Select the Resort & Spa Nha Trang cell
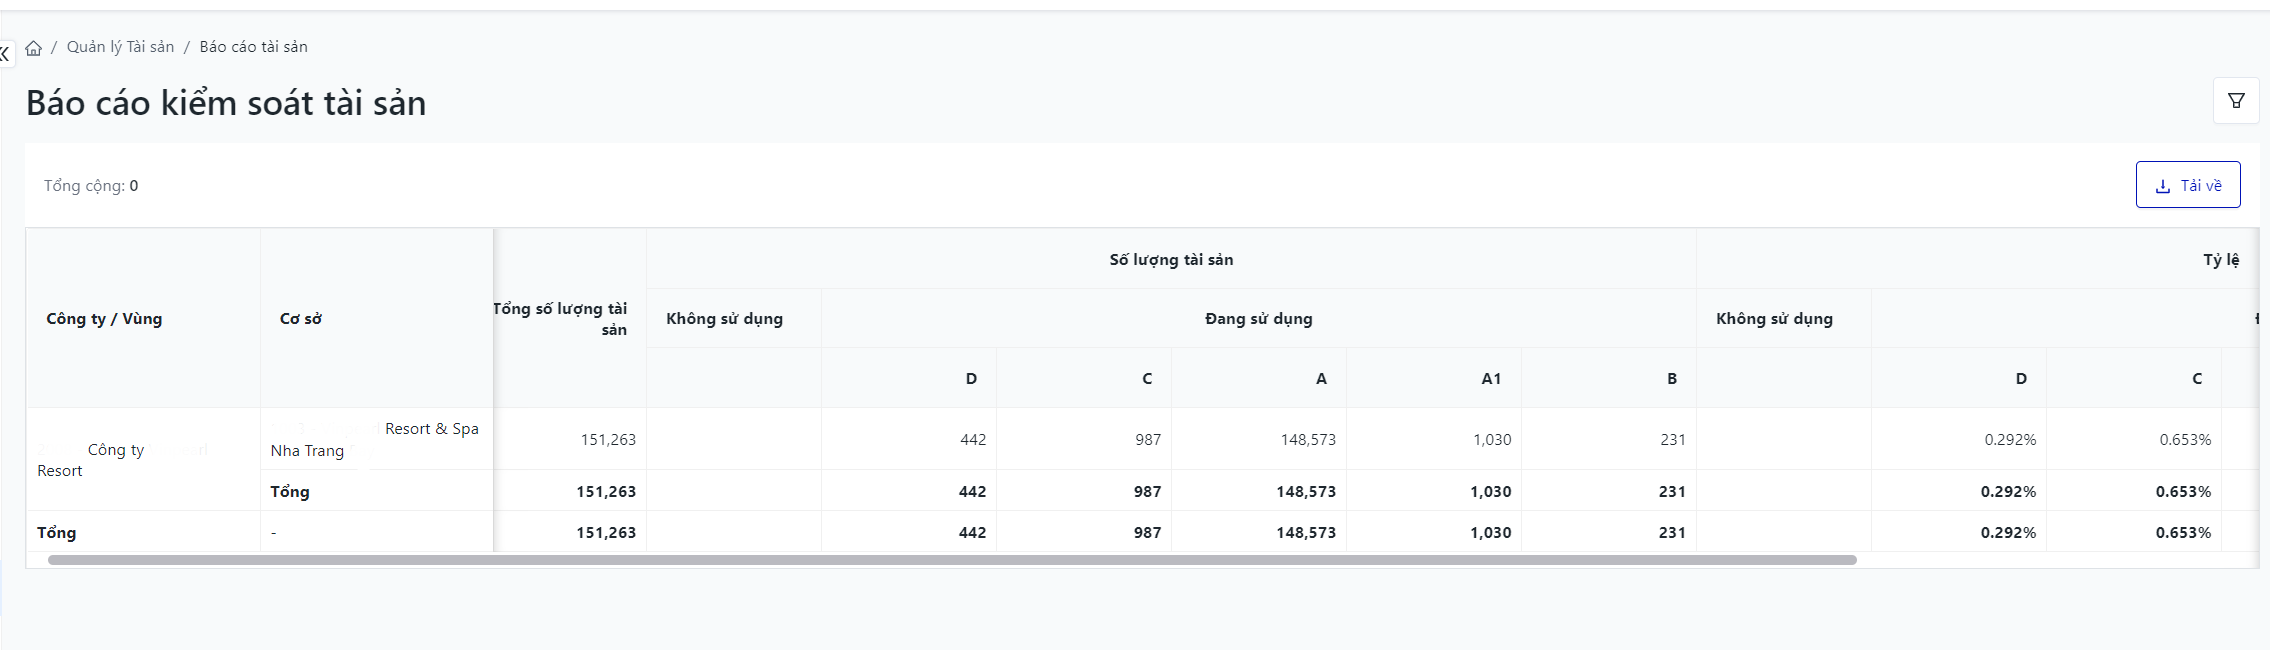The image size is (2270, 650). click(375, 440)
